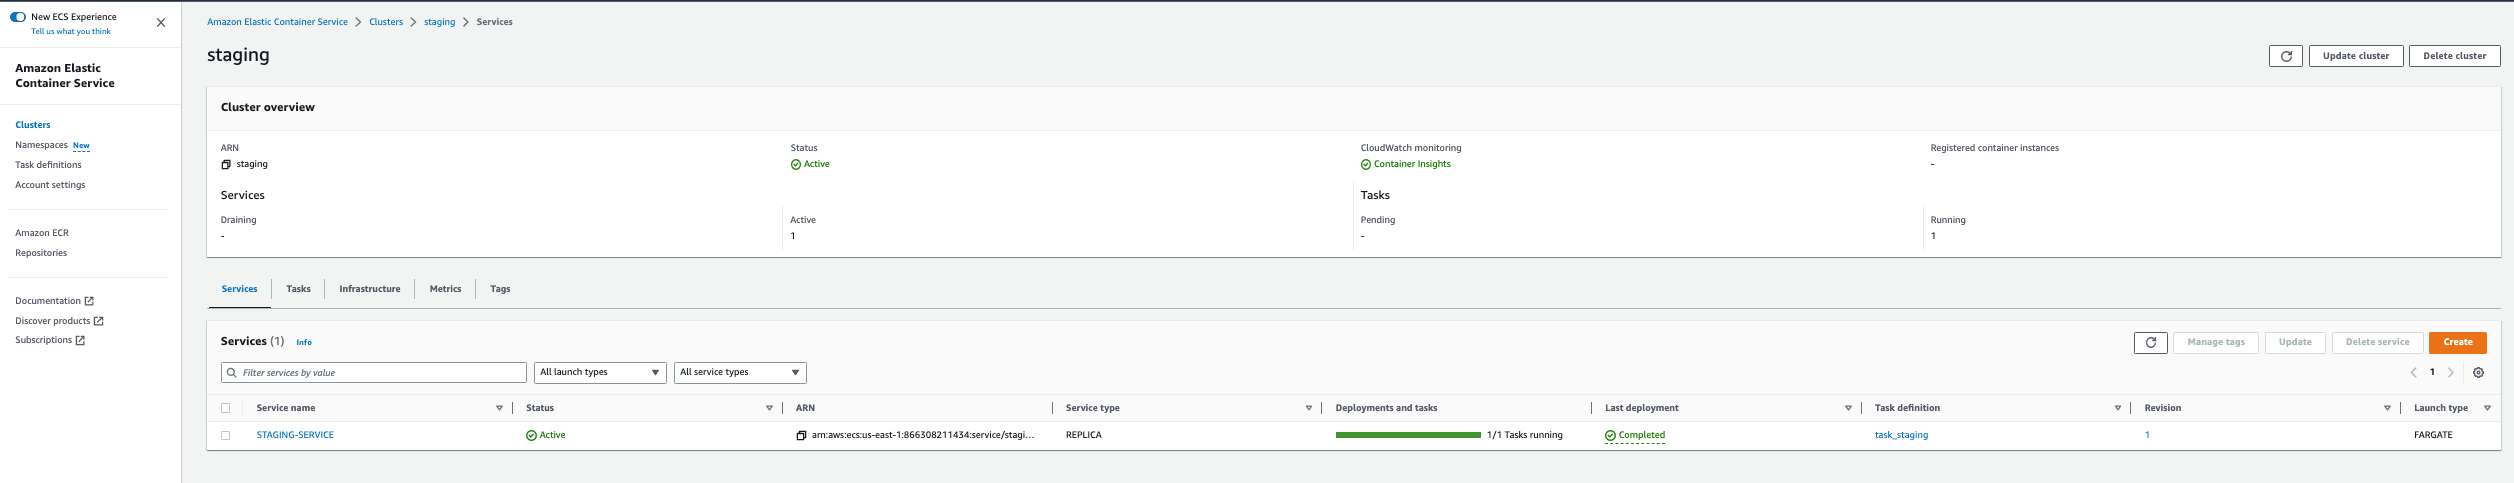Switch to the Tags tab
Image resolution: width=2514 pixels, height=483 pixels.
(x=500, y=289)
